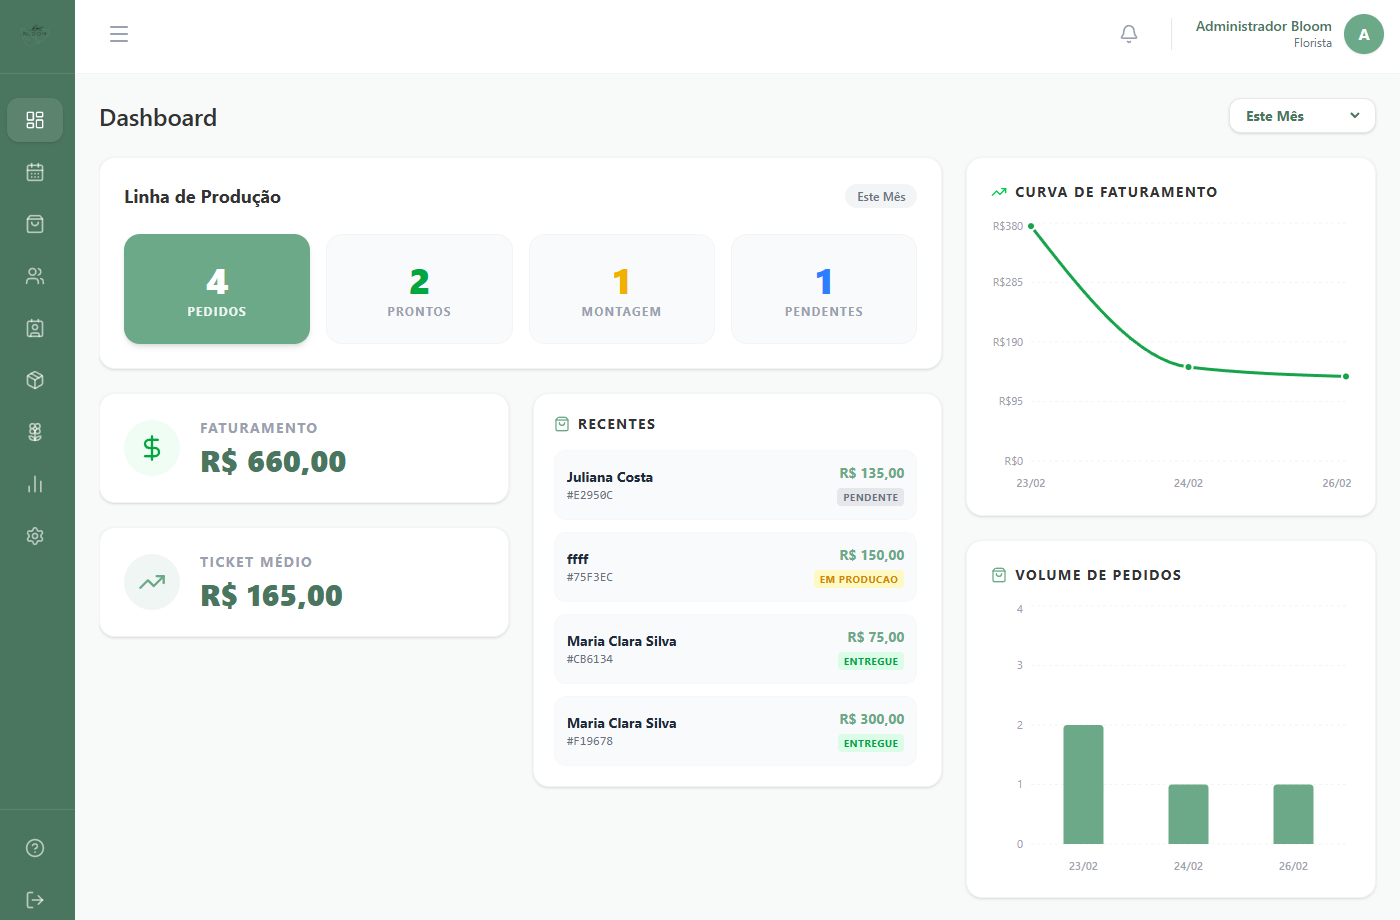The image size is (1400, 920).
Task: Expand the 'Este Mês' period dropdown
Action: (1302, 116)
